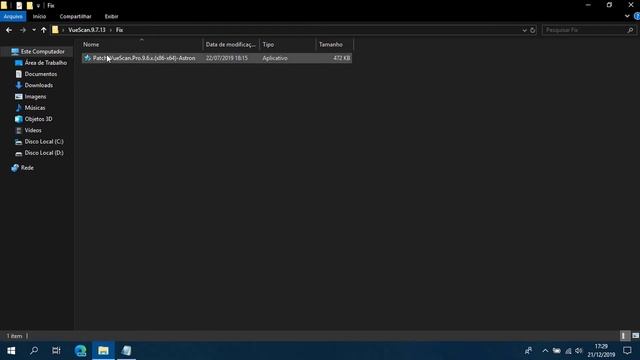640x360 pixels.
Task: Switch to details view layout icon
Action: click(x=624, y=336)
